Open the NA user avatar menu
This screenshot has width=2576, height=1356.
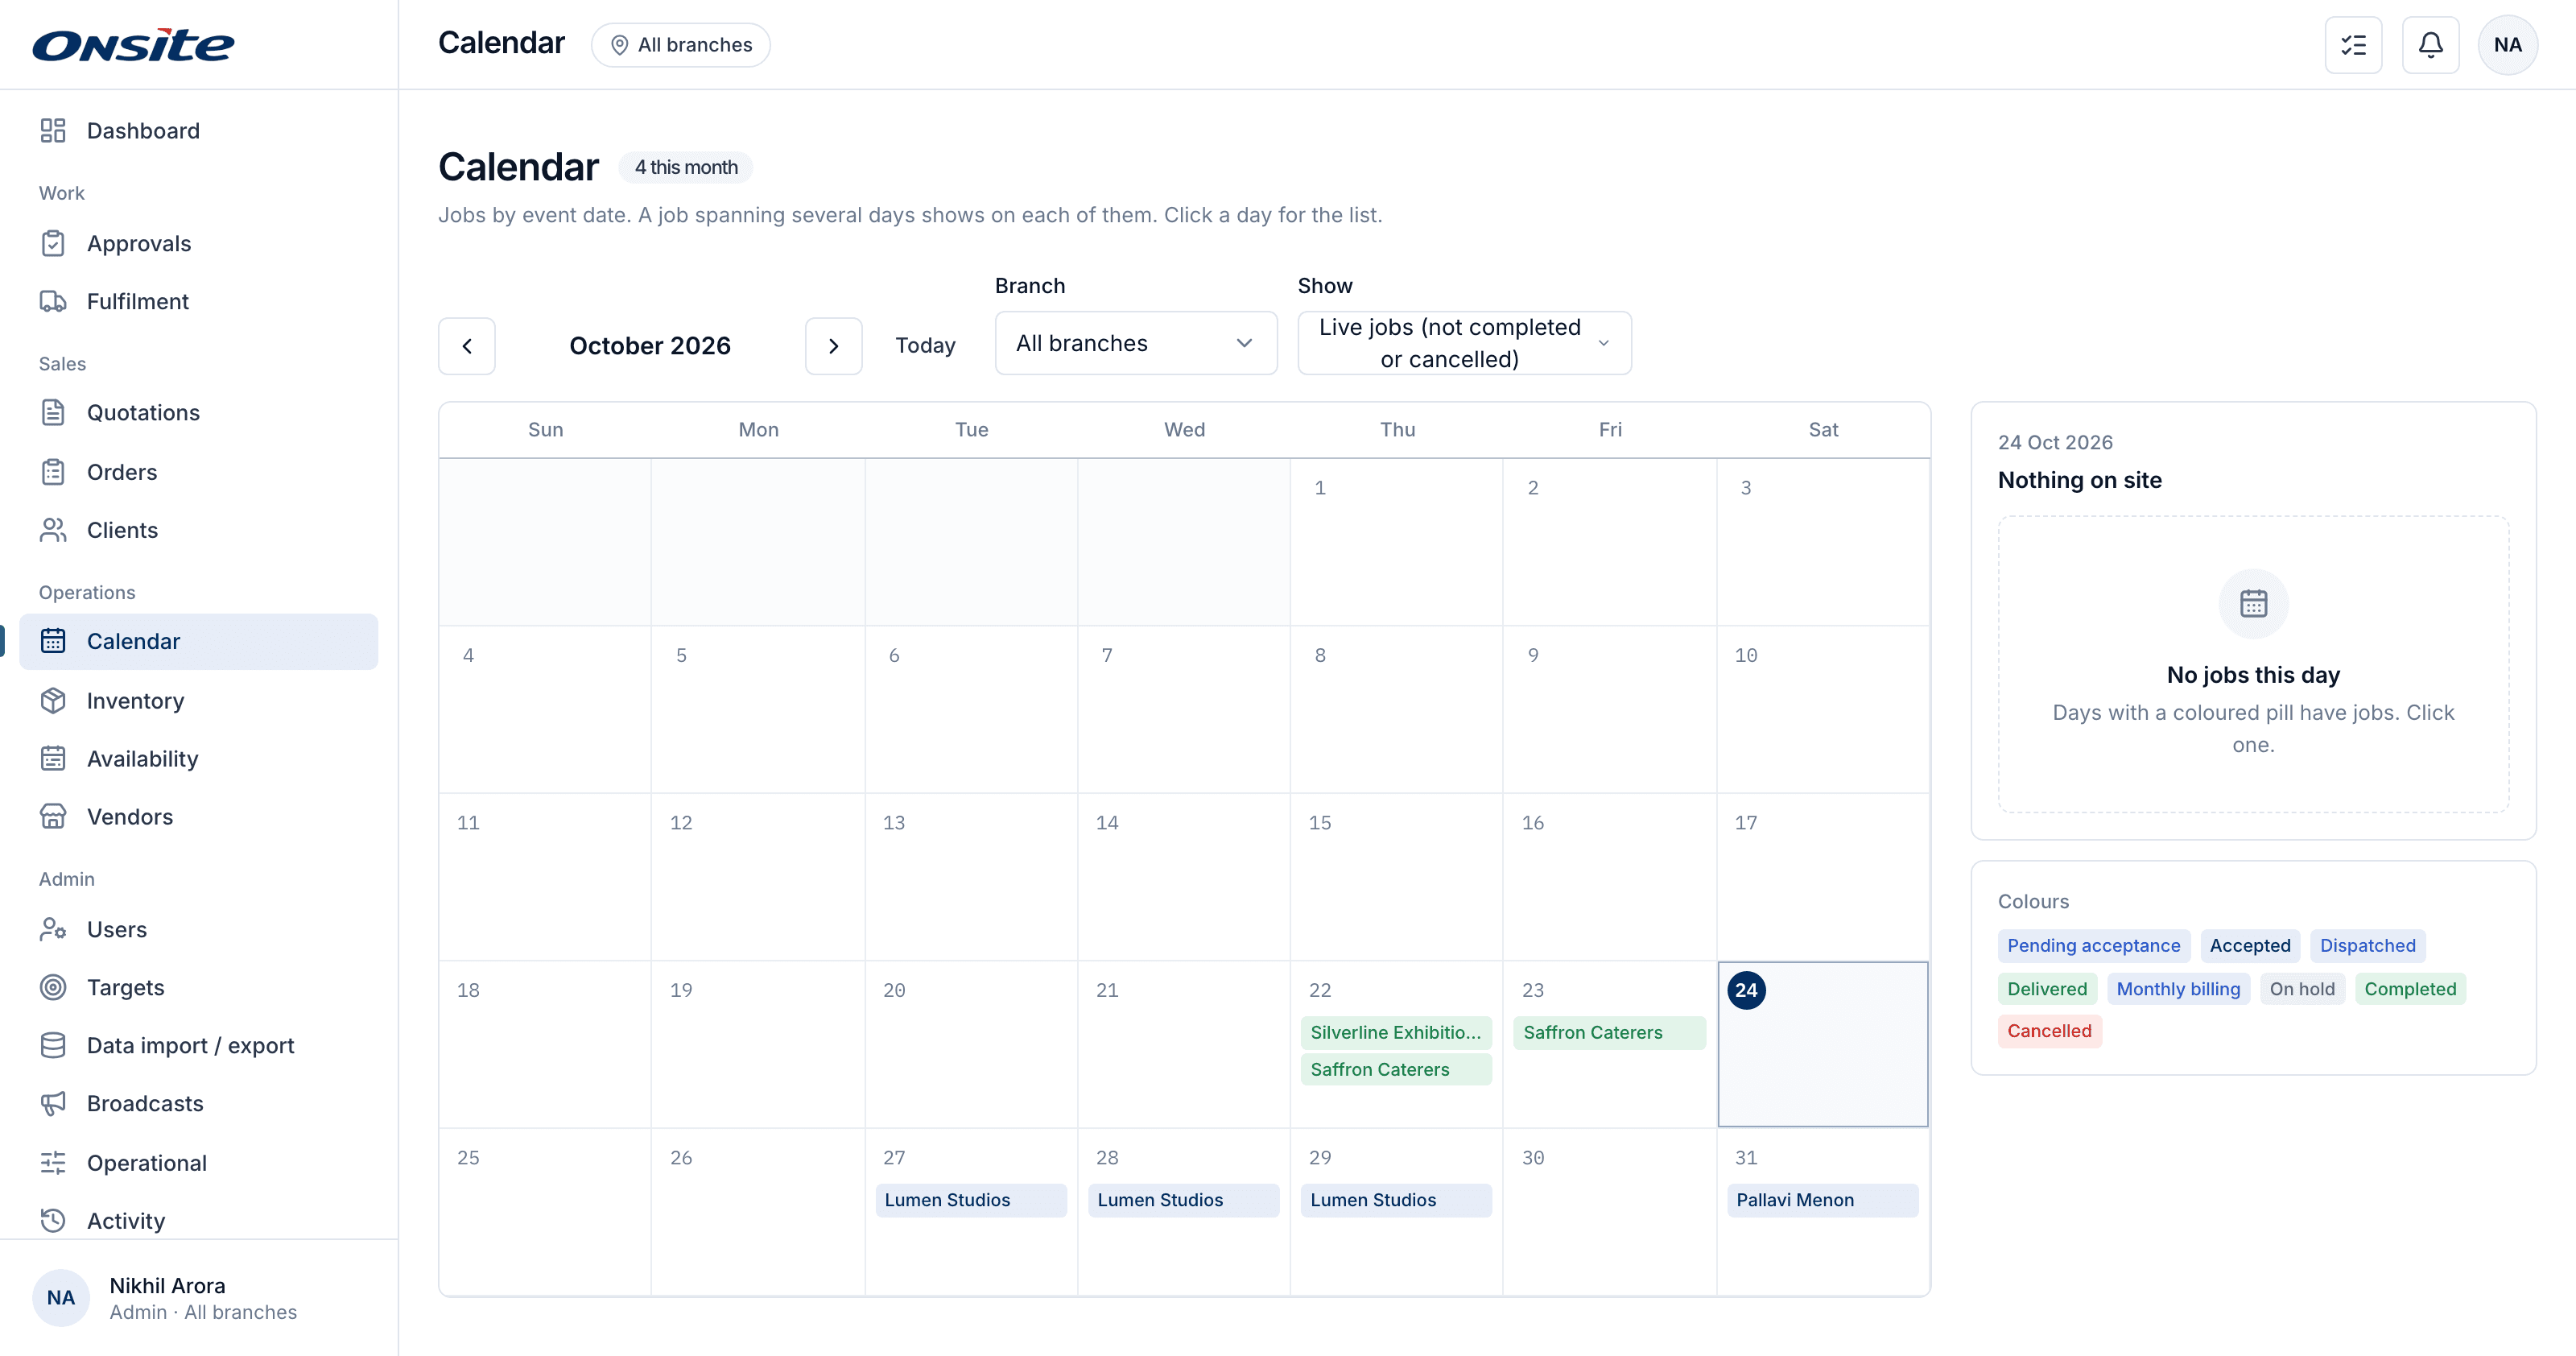click(x=2507, y=45)
